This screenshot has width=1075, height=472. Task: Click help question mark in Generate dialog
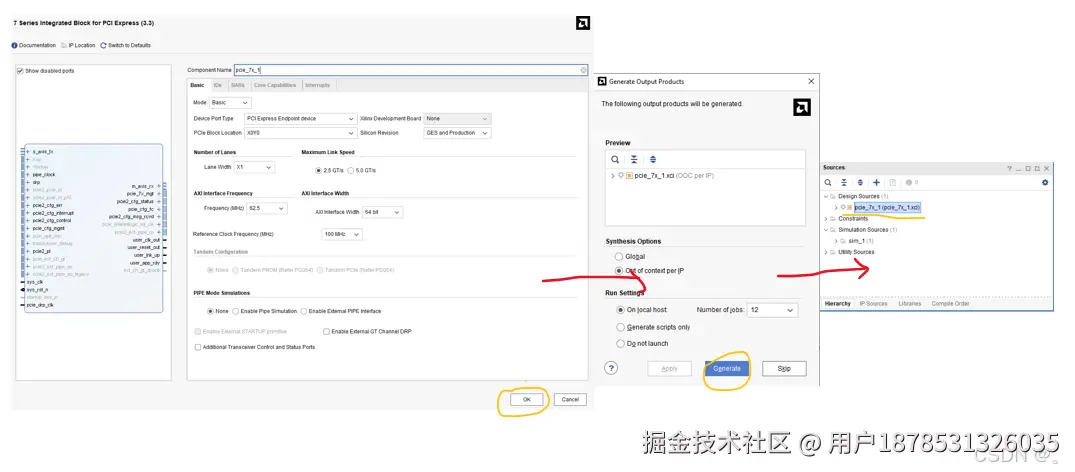pyautogui.click(x=611, y=368)
